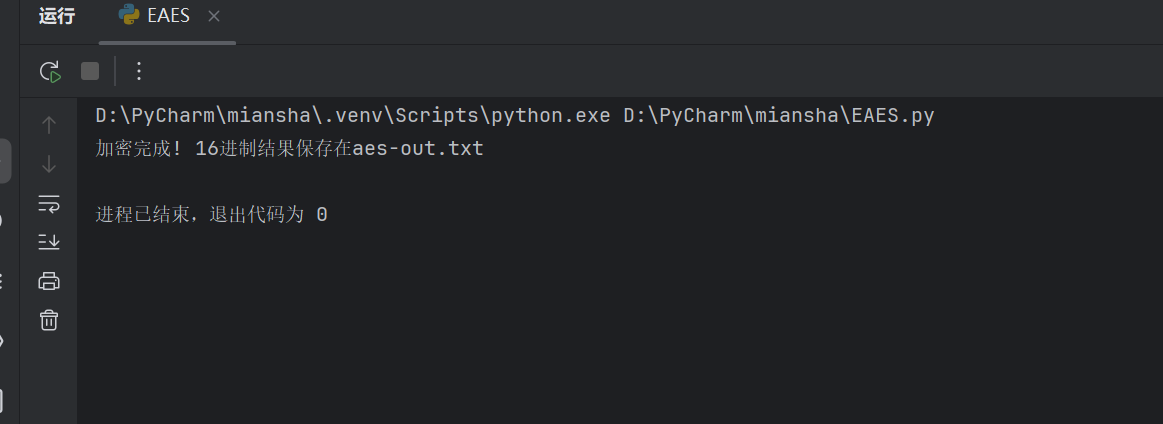Click the python.exe interpreter path
1163x424 pixels.
(x=352, y=116)
